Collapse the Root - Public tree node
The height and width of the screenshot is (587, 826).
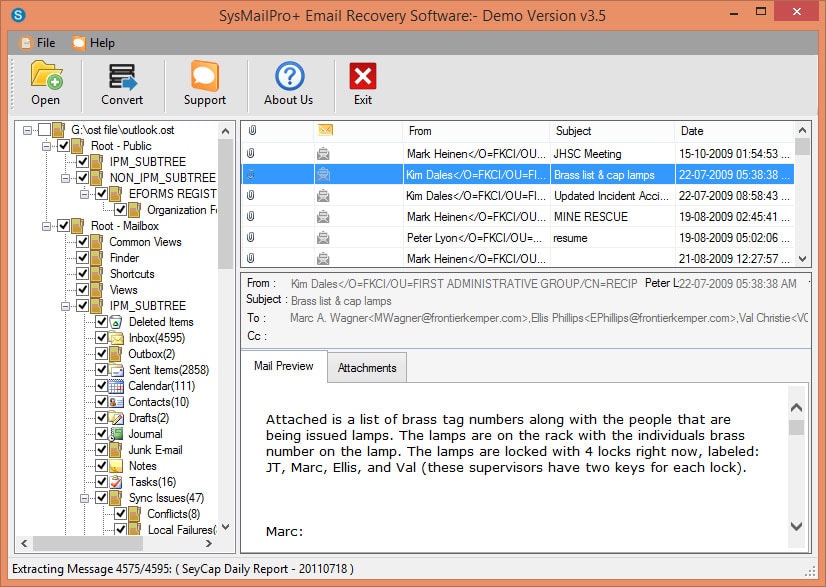click(46, 146)
